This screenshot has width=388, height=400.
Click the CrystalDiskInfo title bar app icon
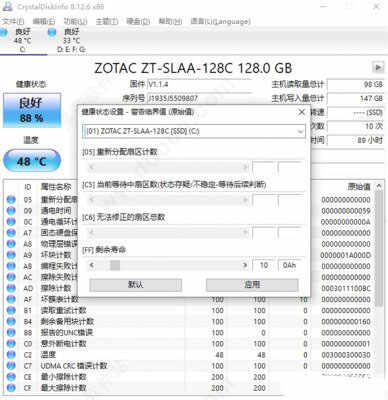pos(7,6)
